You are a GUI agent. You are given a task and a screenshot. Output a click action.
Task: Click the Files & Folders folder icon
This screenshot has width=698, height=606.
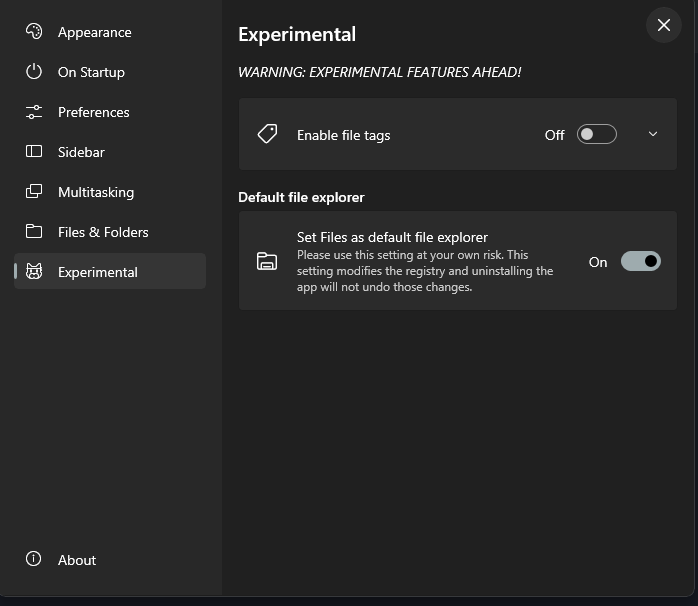pyautogui.click(x=34, y=232)
